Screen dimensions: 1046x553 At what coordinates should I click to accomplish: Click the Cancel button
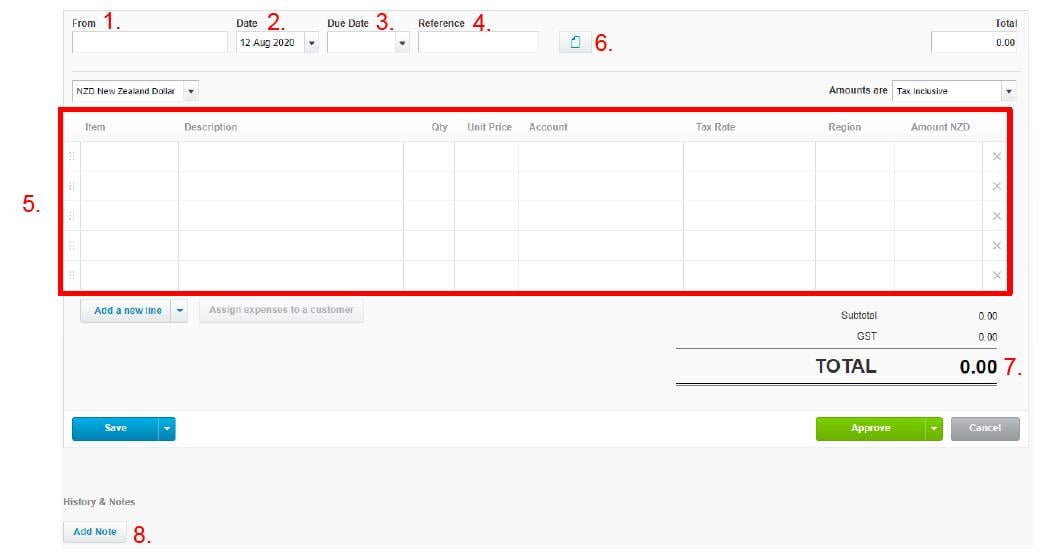point(984,429)
